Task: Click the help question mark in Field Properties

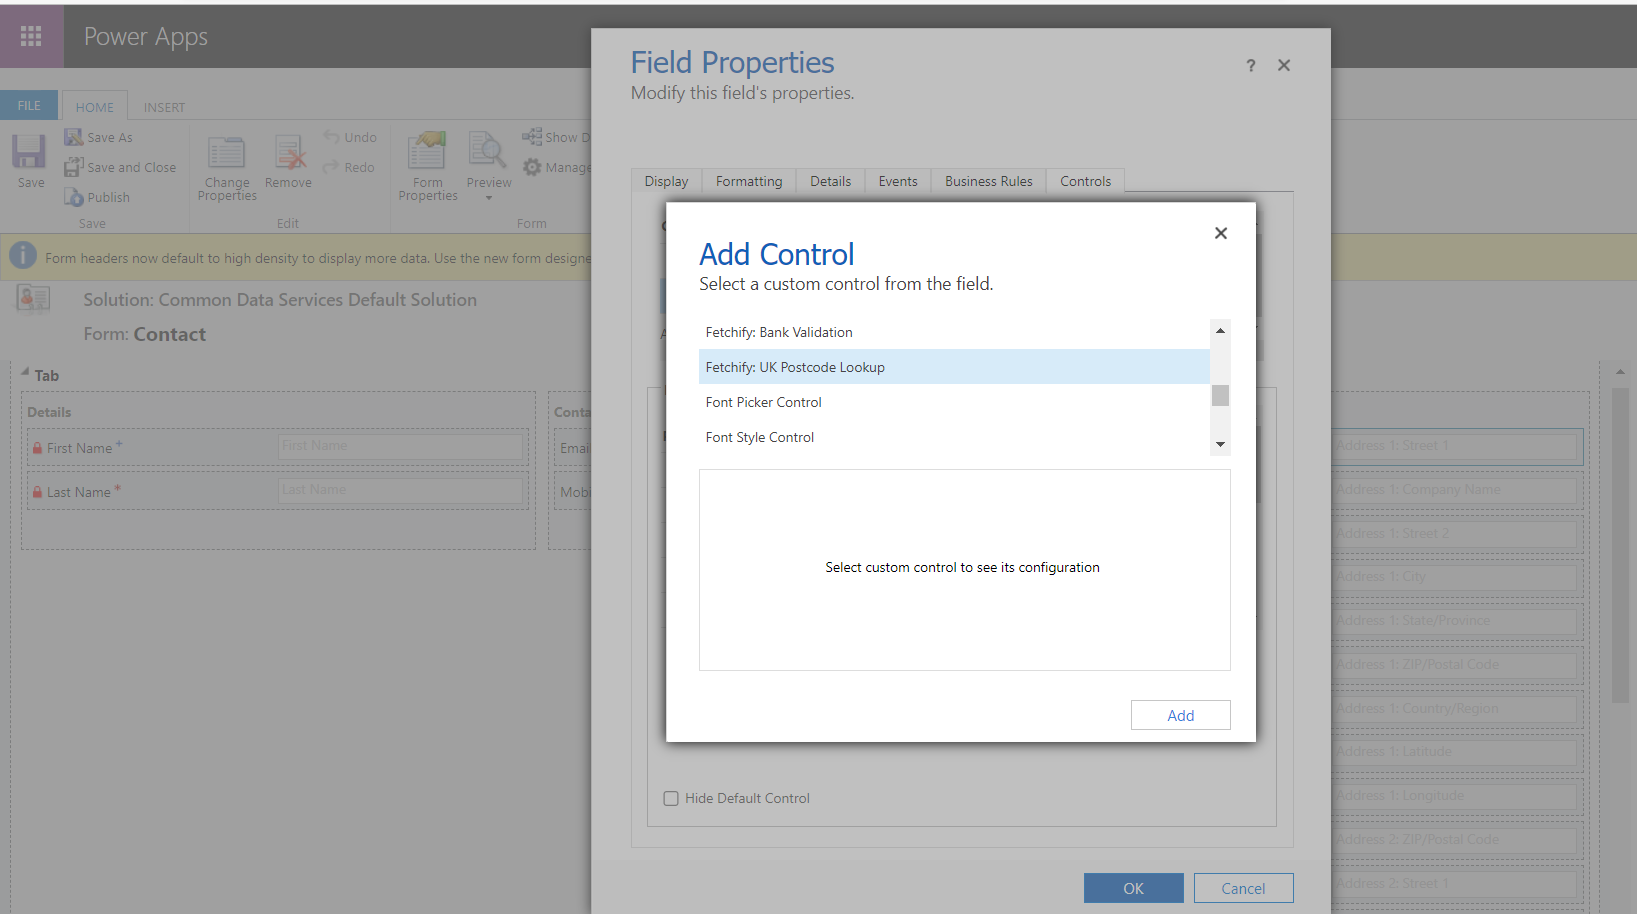Action: click(1250, 65)
